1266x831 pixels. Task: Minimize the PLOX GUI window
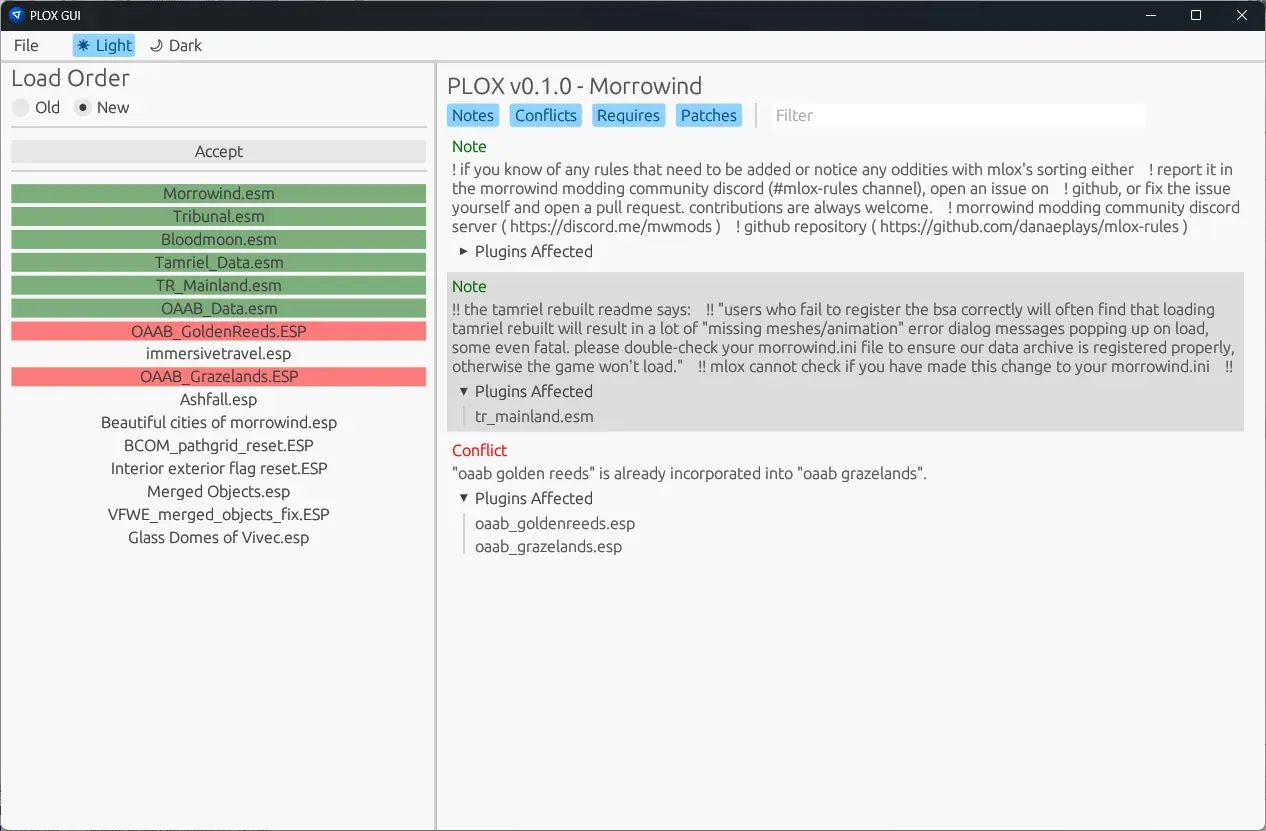point(1149,15)
